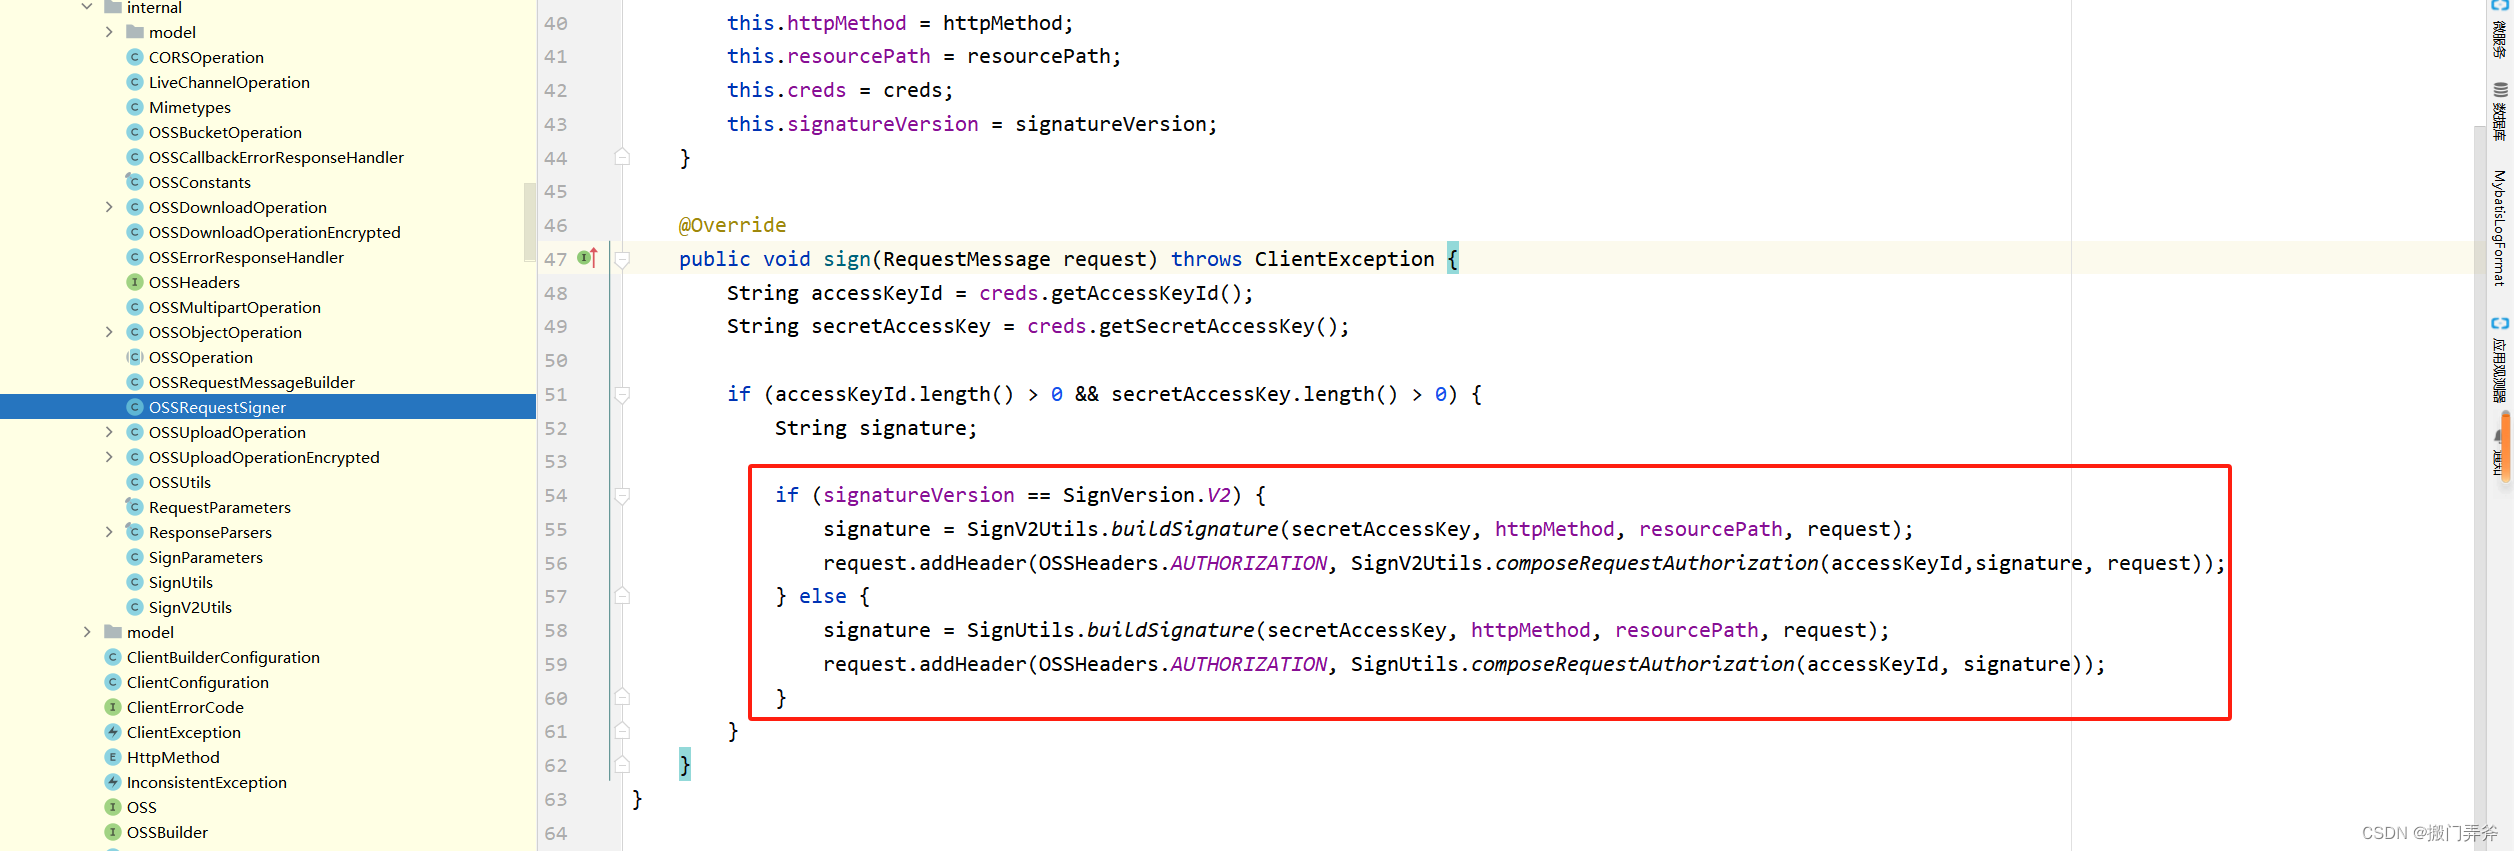Image resolution: width=2514 pixels, height=851 pixels.
Task: Fold the sign method at line 47
Action: [x=622, y=259]
